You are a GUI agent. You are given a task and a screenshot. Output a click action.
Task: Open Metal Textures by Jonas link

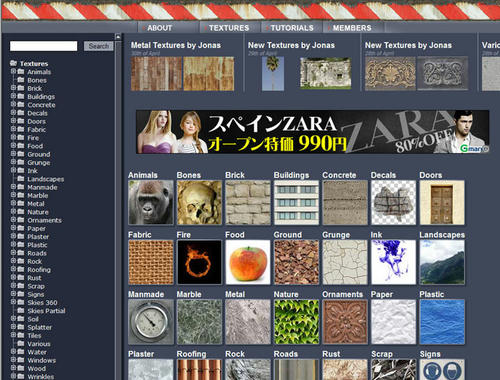click(x=176, y=45)
